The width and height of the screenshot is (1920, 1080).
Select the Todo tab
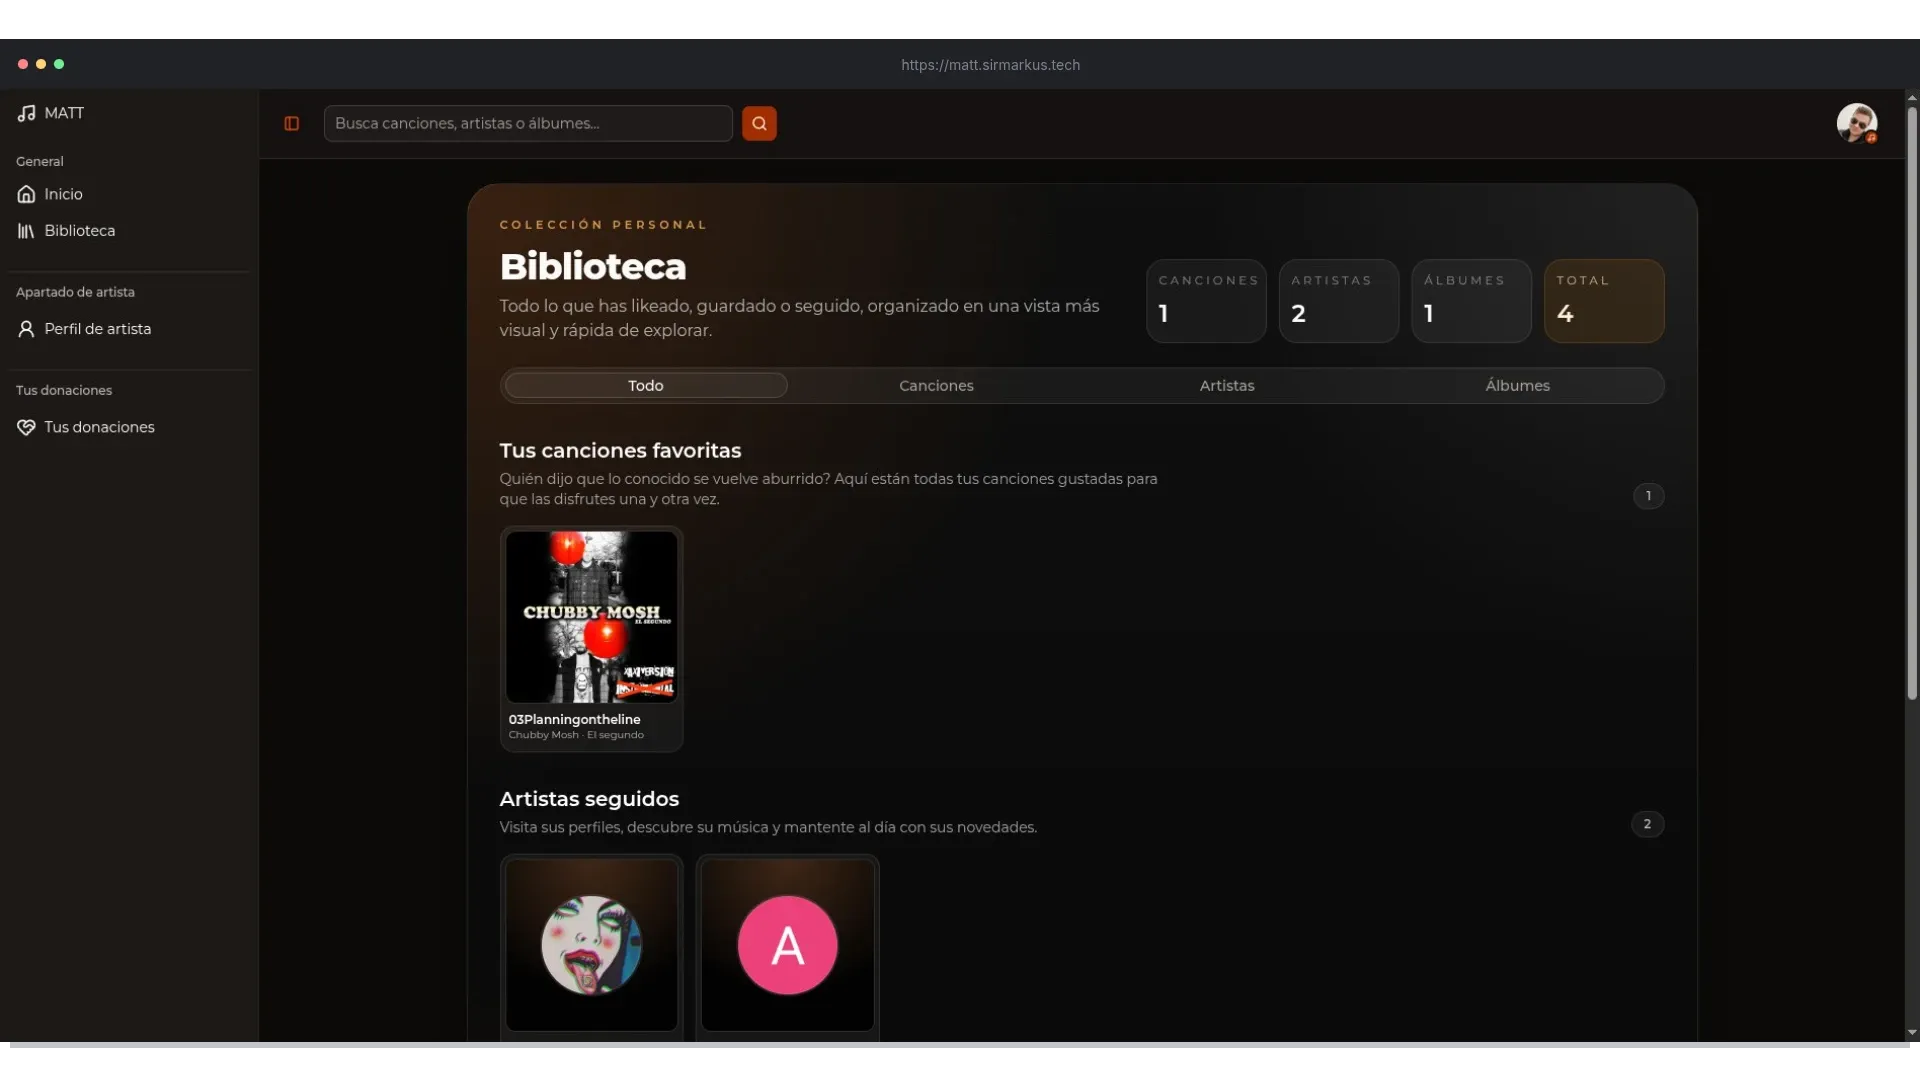[x=646, y=385]
